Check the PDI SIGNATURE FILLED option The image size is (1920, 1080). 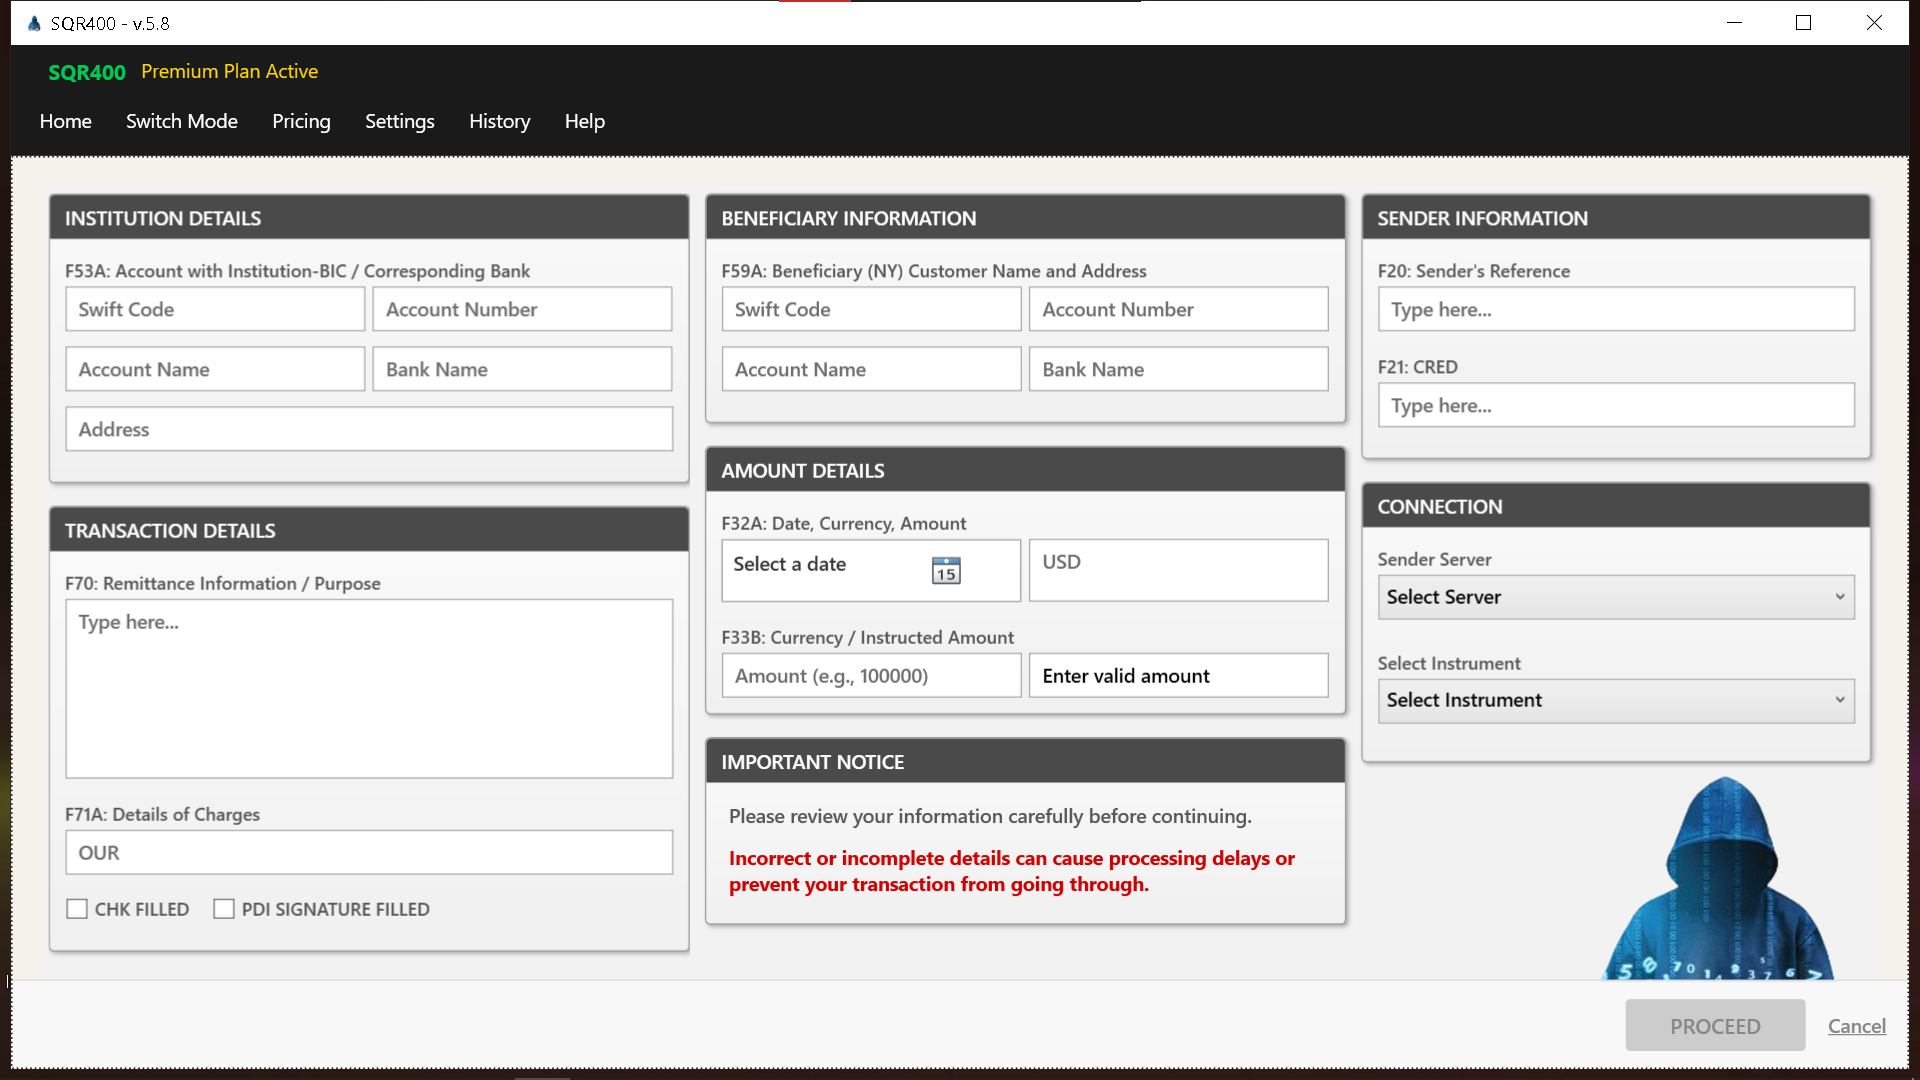(x=224, y=908)
